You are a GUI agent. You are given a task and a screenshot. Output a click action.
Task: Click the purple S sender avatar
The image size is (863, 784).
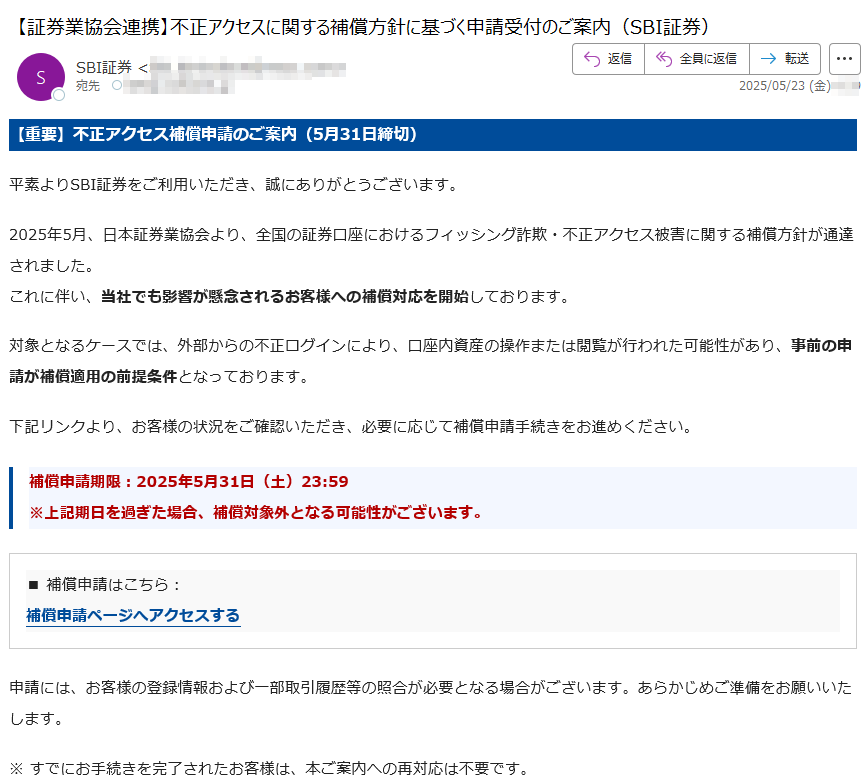tap(41, 77)
